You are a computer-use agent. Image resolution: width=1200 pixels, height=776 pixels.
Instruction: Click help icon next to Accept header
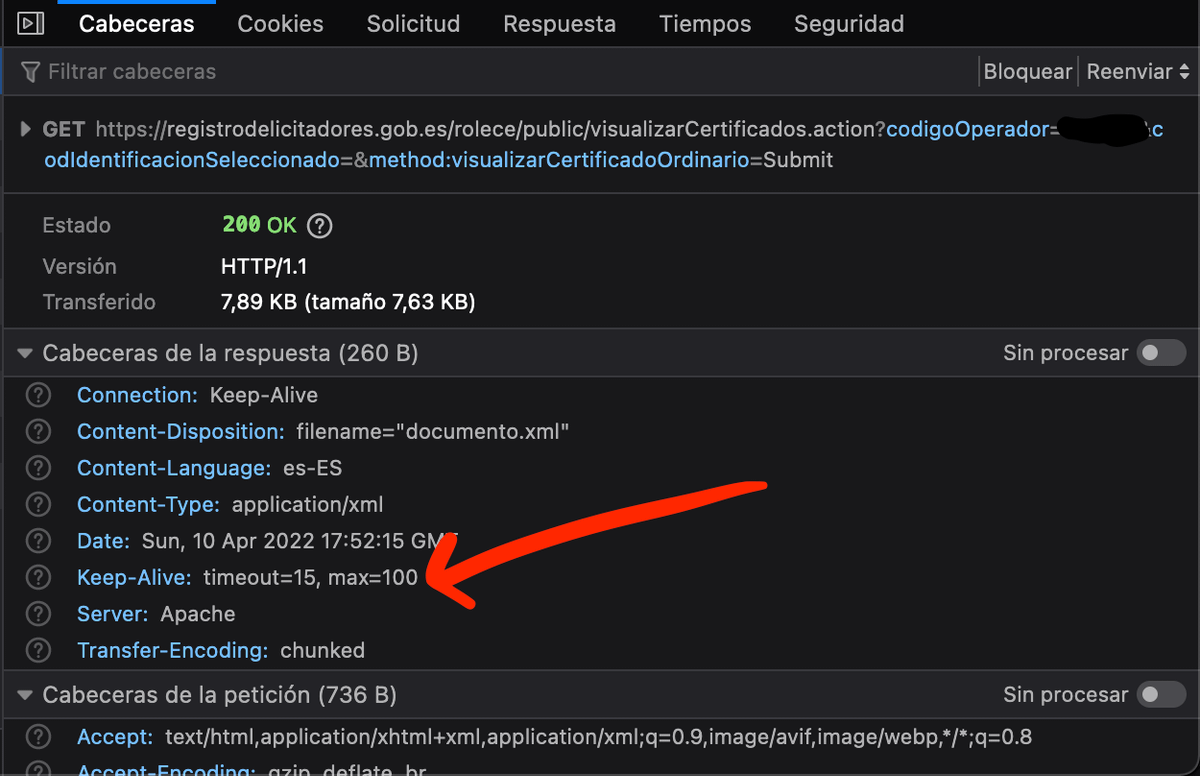click(38, 738)
